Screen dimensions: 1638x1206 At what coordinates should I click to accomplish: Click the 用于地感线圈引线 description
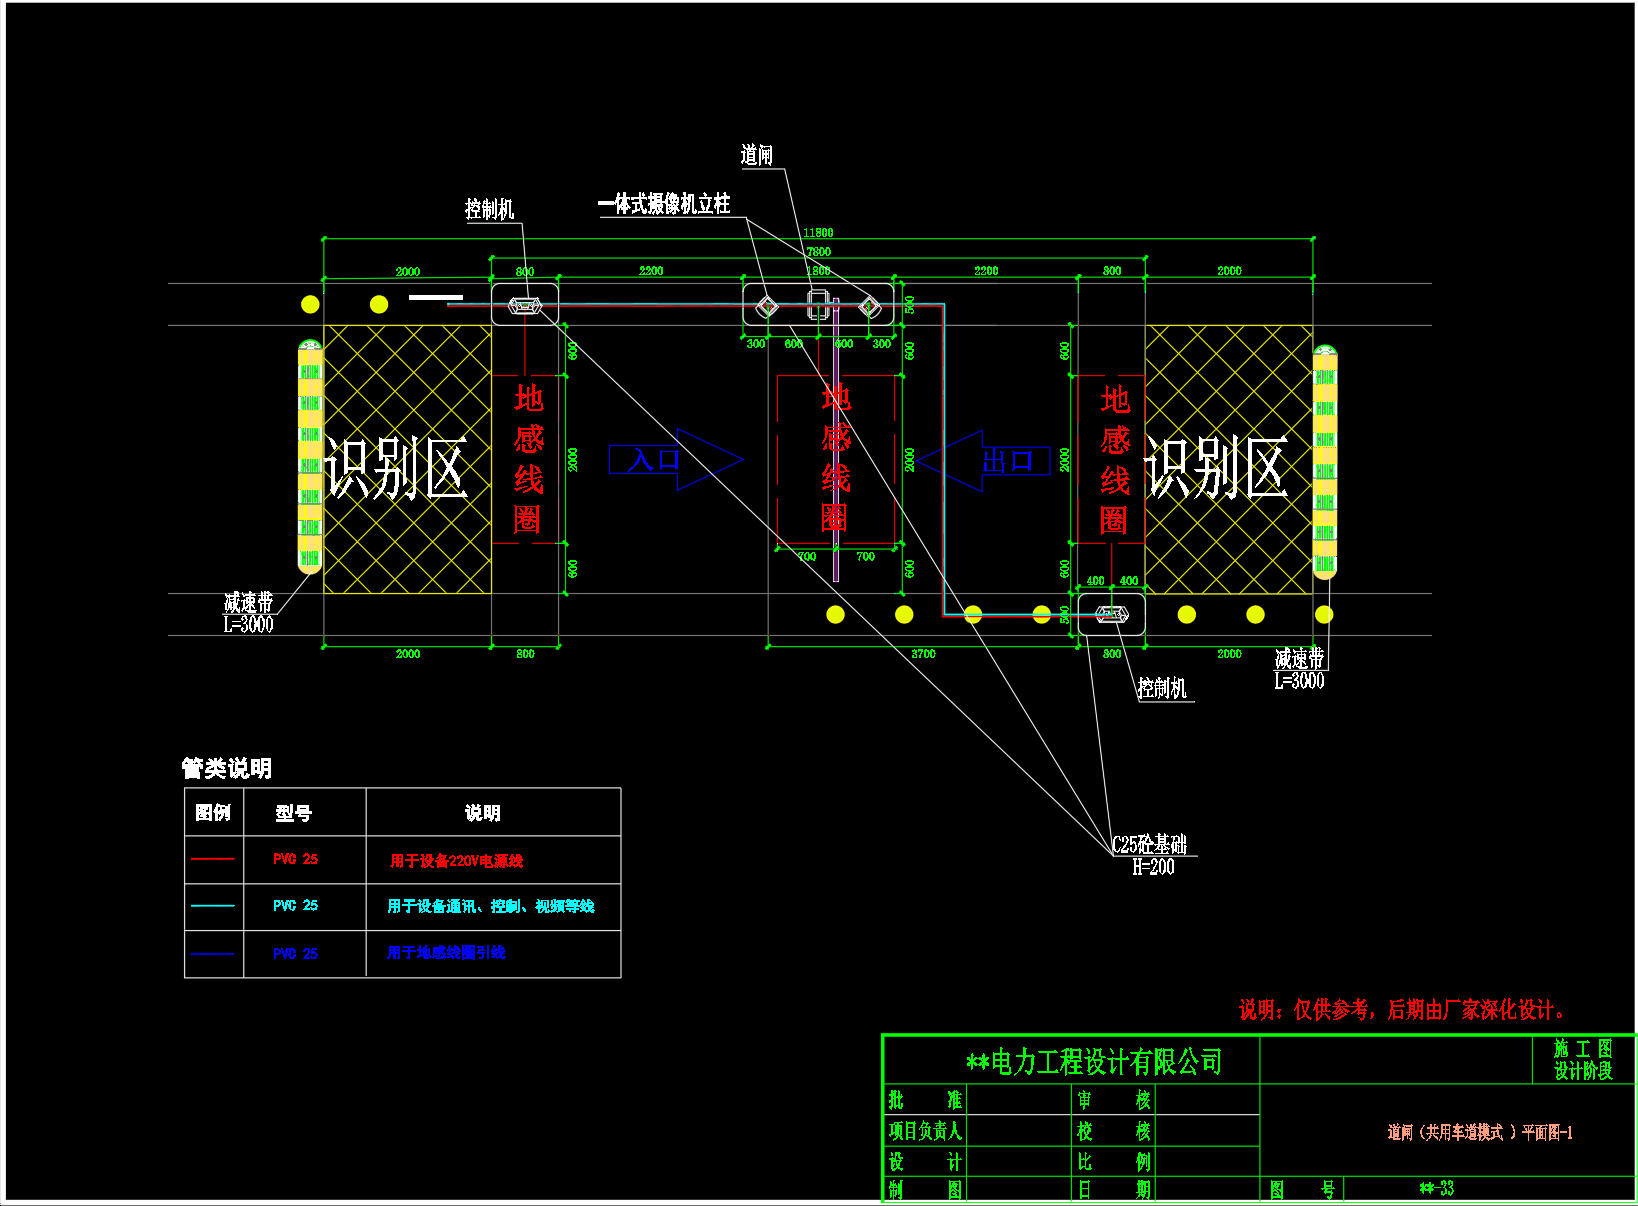[446, 952]
